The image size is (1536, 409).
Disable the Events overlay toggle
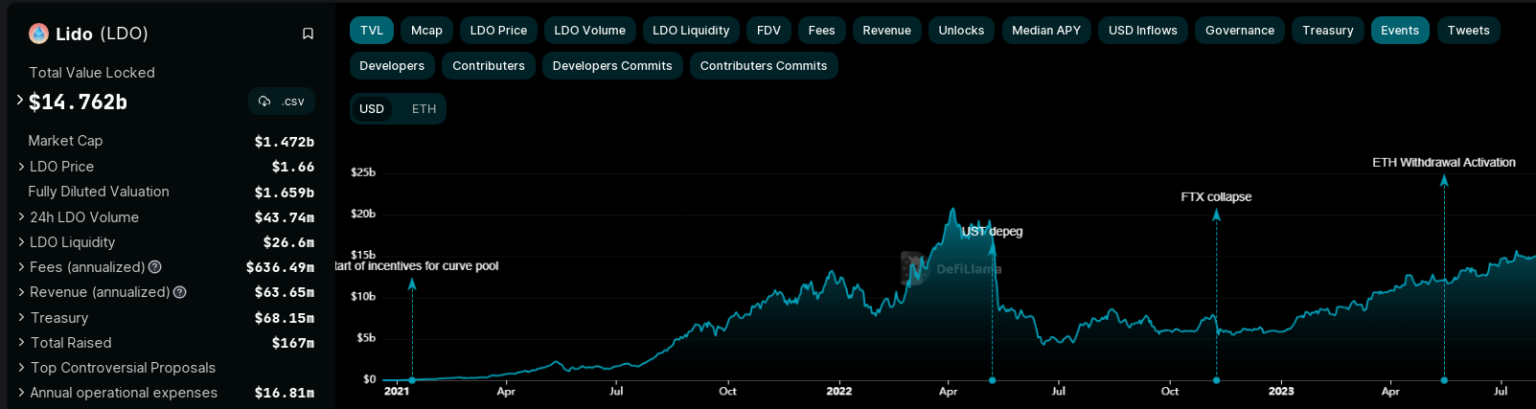[1399, 30]
